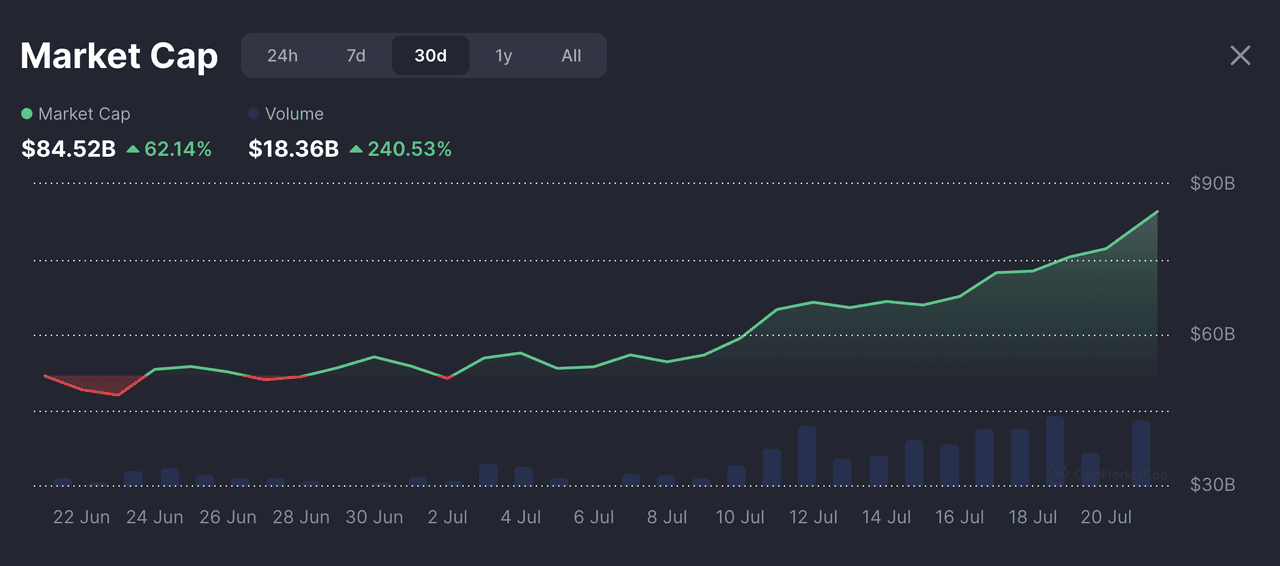The width and height of the screenshot is (1280, 566).
Task: Click the up arrow beside 62.14%
Action: coord(132,150)
